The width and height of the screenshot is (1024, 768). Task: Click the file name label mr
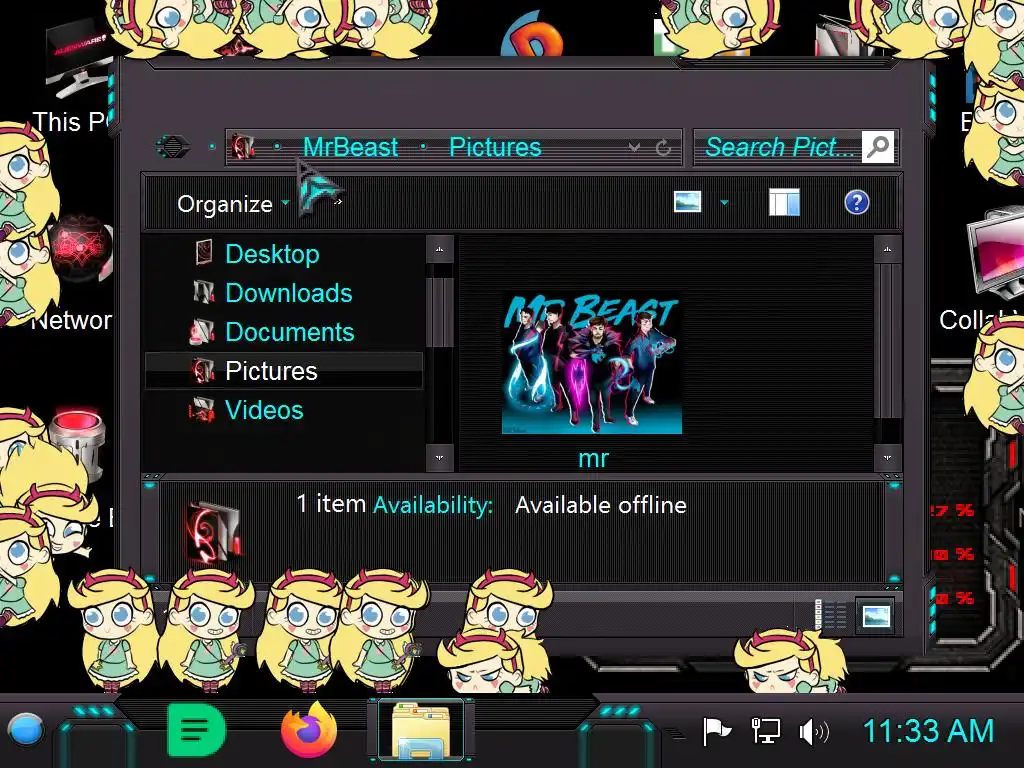pyautogui.click(x=593, y=458)
